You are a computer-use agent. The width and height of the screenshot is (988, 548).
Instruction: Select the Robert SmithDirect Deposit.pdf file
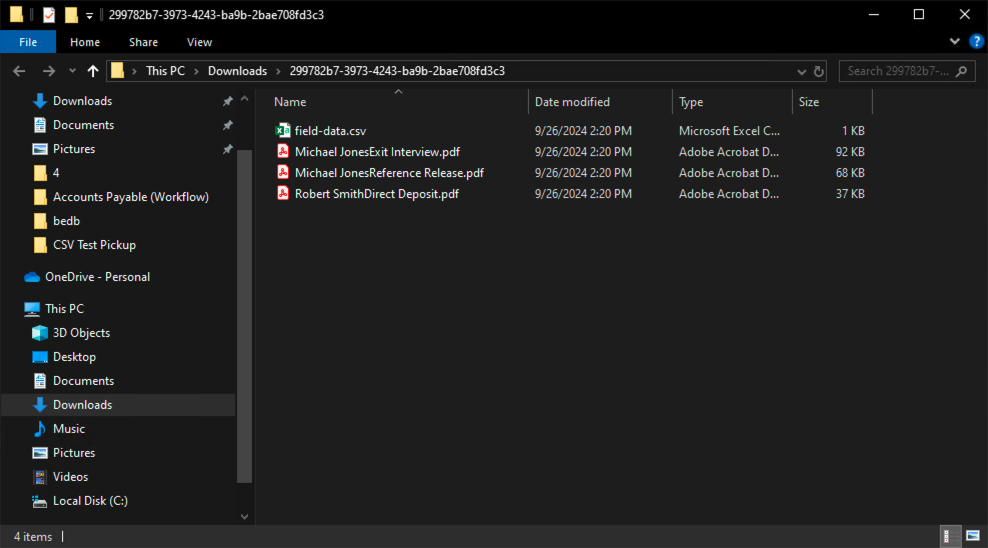(x=376, y=194)
